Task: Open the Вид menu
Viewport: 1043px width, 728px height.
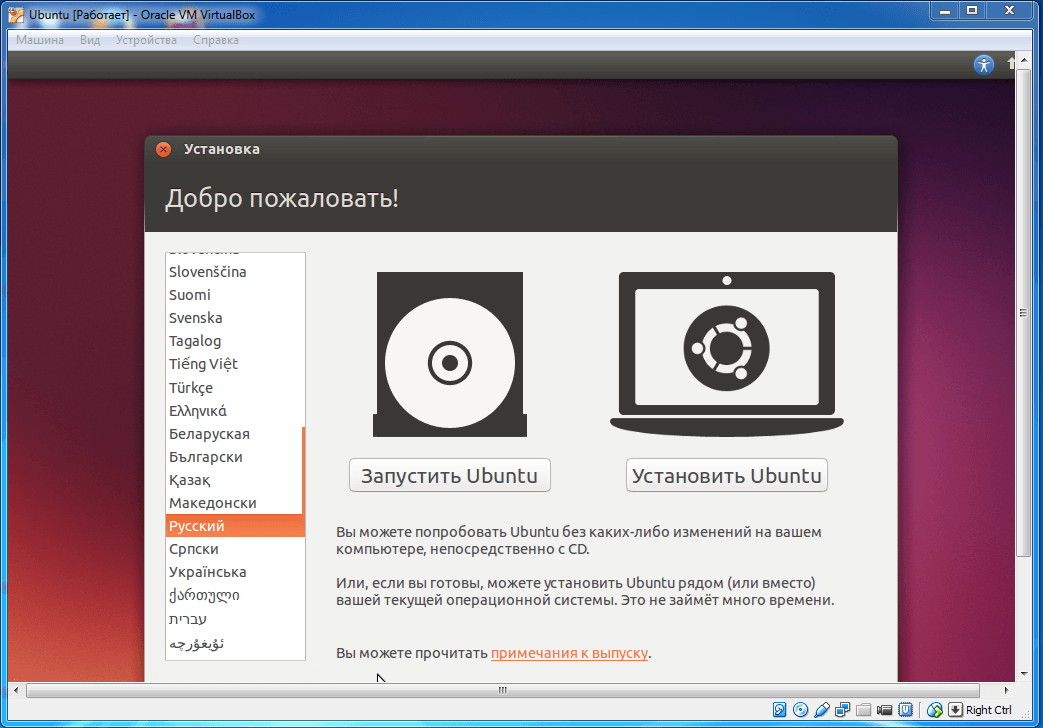Action: [90, 40]
